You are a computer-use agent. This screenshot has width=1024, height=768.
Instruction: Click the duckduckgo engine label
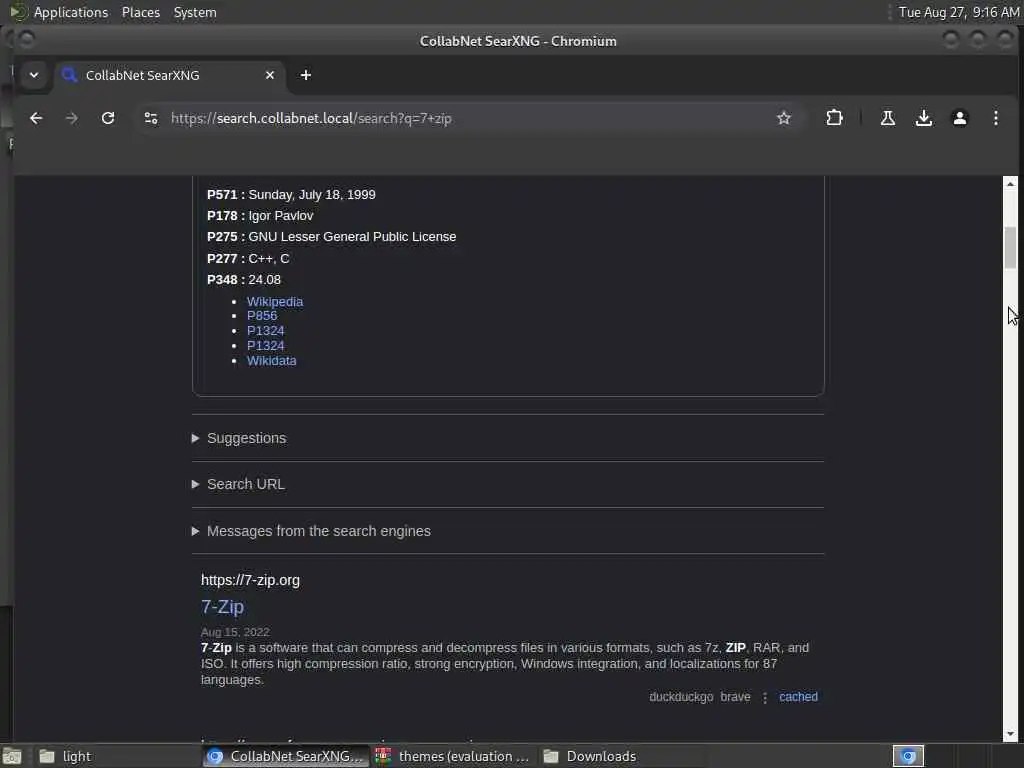[680, 697]
